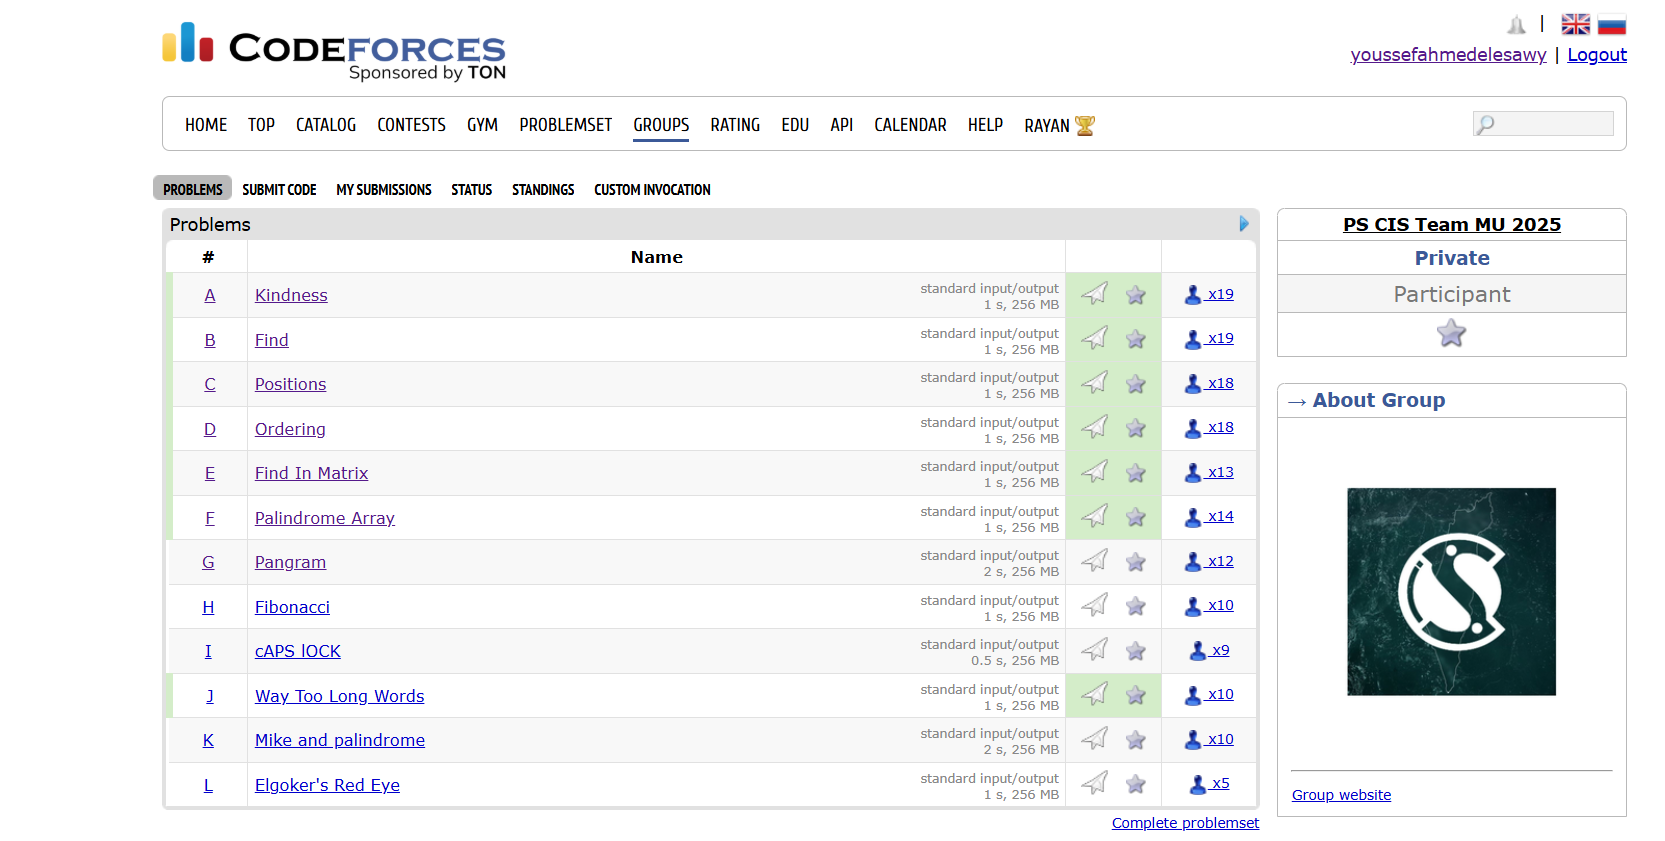Click the group logo image

pos(1451,591)
